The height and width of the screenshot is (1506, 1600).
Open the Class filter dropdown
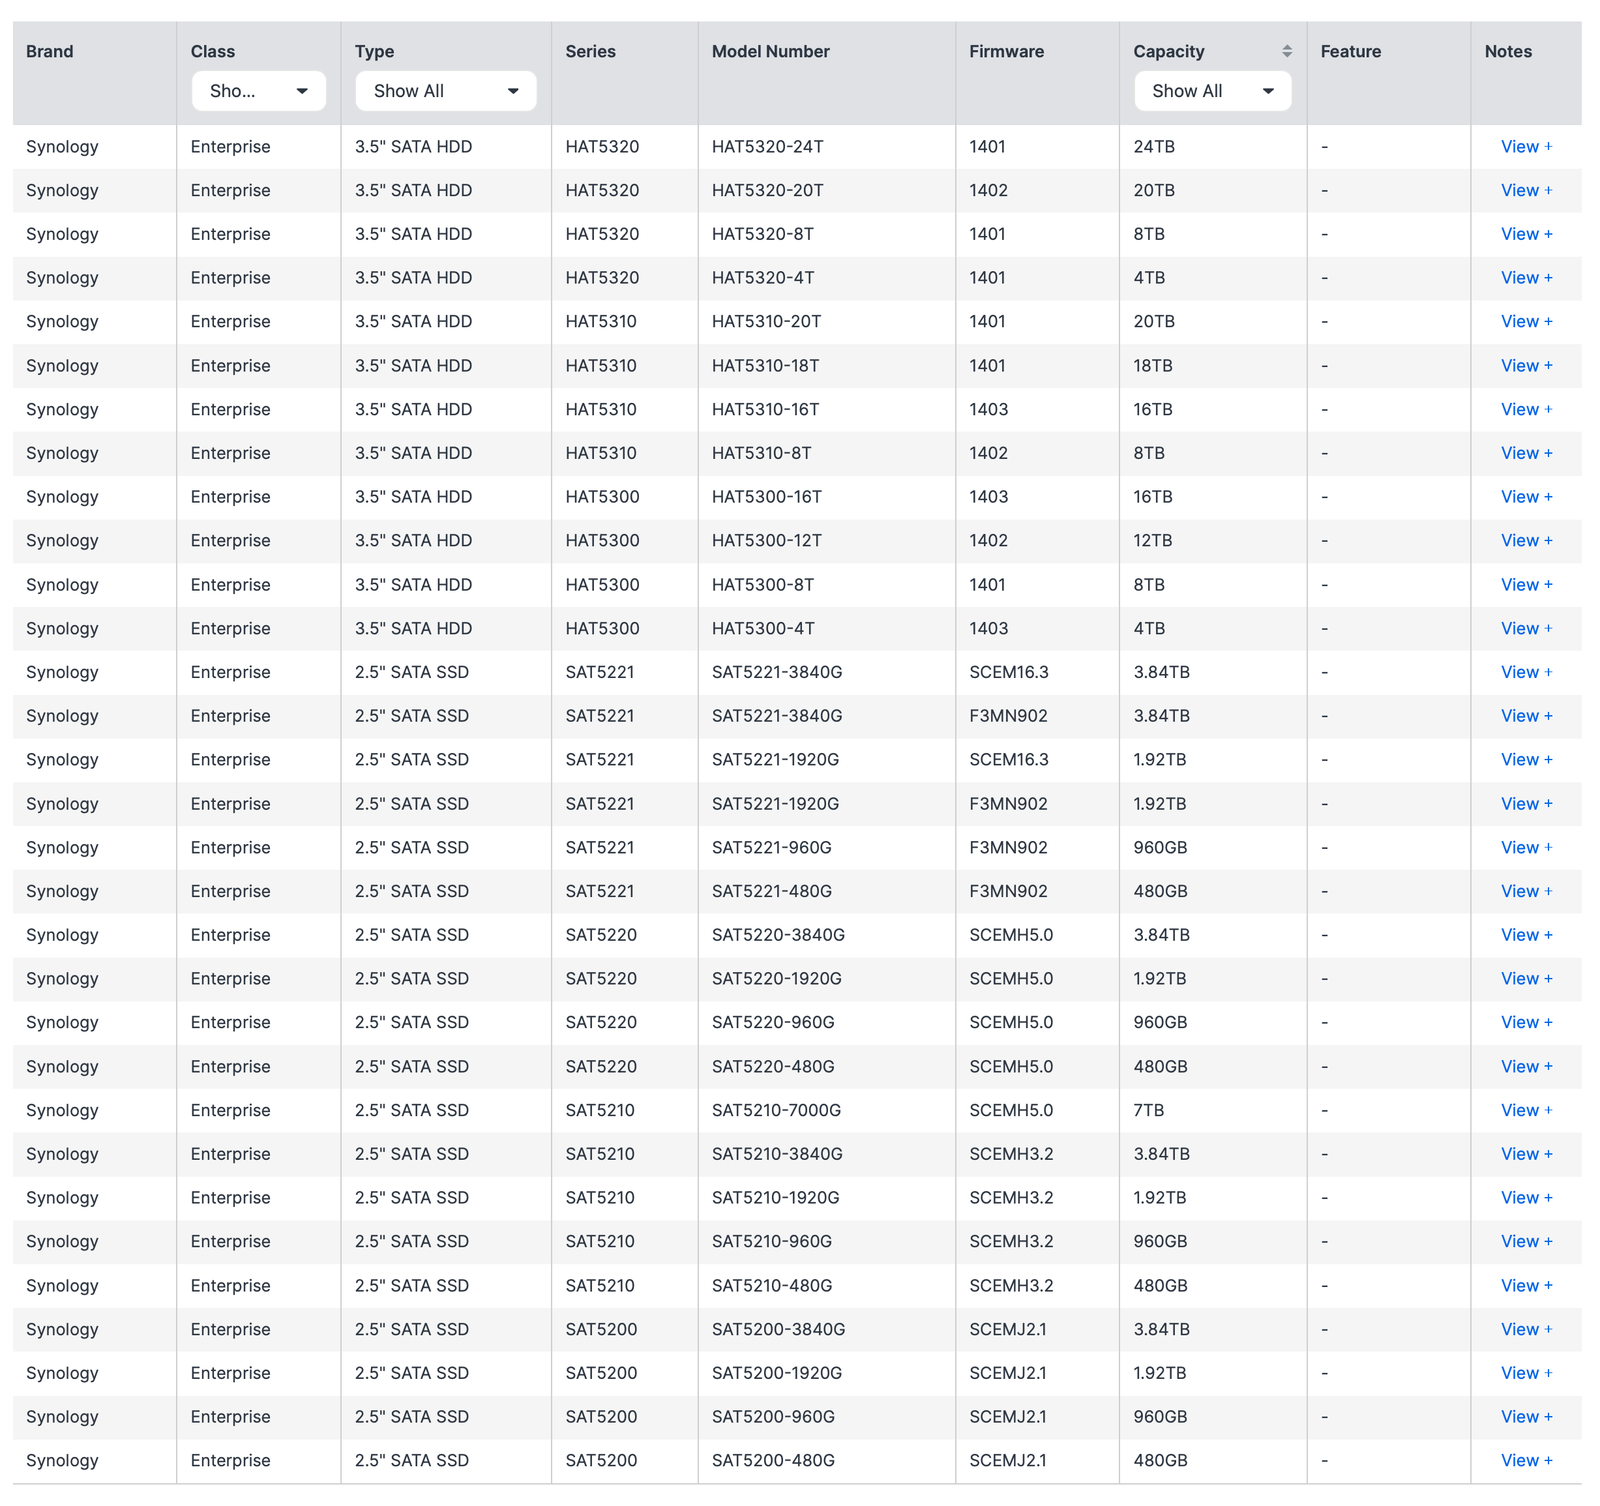pos(258,91)
